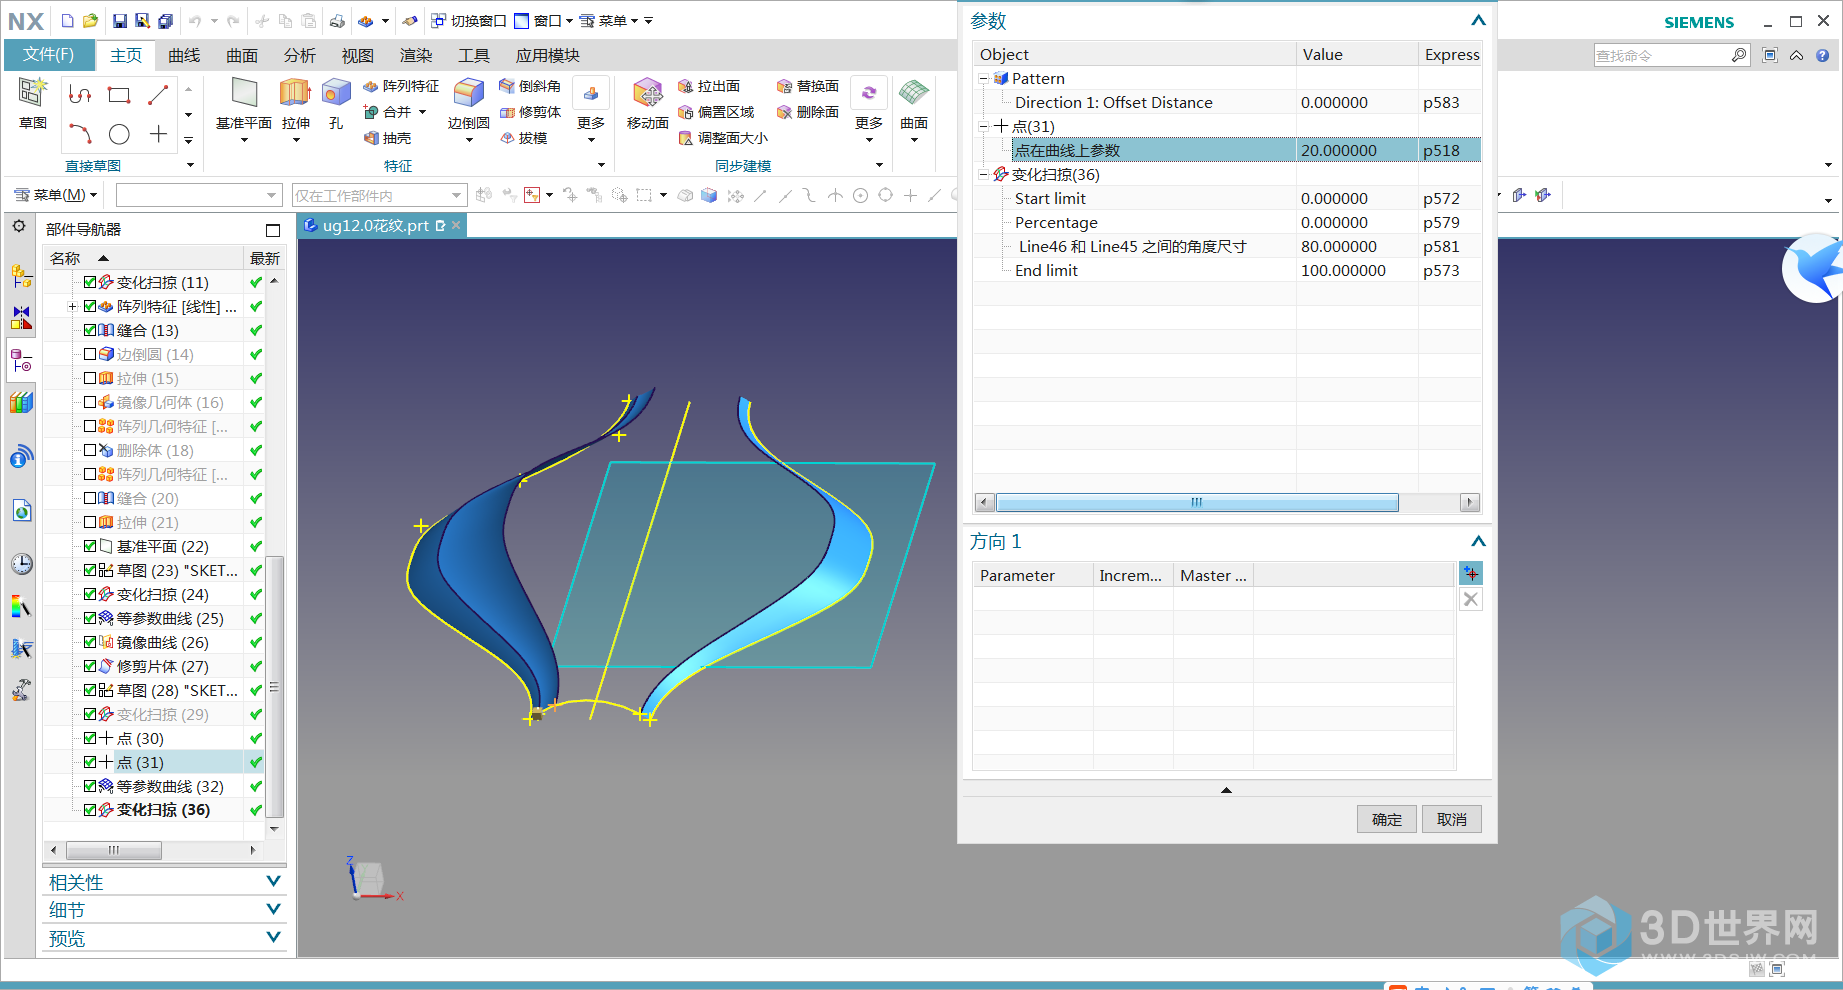Image resolution: width=1843 pixels, height=990 pixels.
Task: Click the Circle sketch tool
Action: click(119, 134)
